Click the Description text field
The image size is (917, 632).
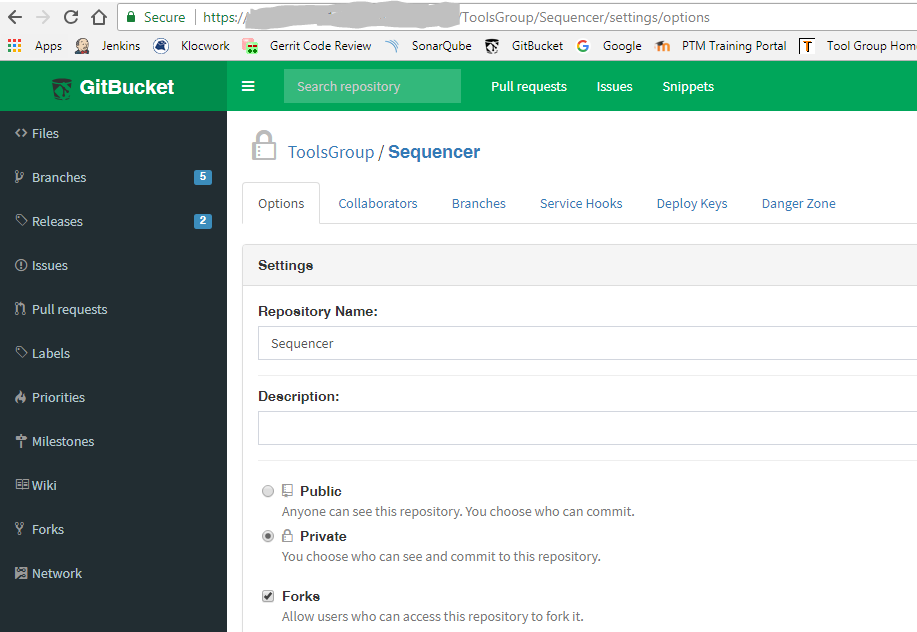(x=580, y=428)
